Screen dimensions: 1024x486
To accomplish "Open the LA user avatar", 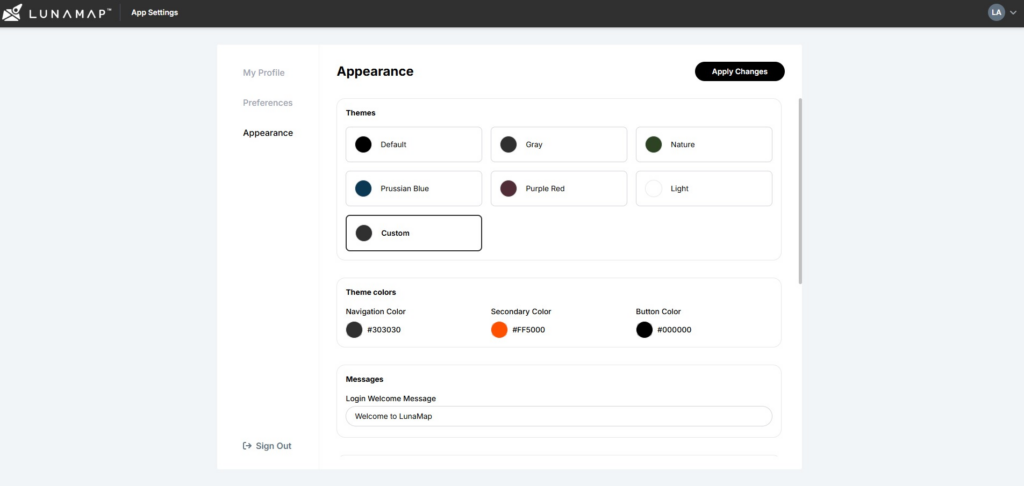I will [x=996, y=12].
